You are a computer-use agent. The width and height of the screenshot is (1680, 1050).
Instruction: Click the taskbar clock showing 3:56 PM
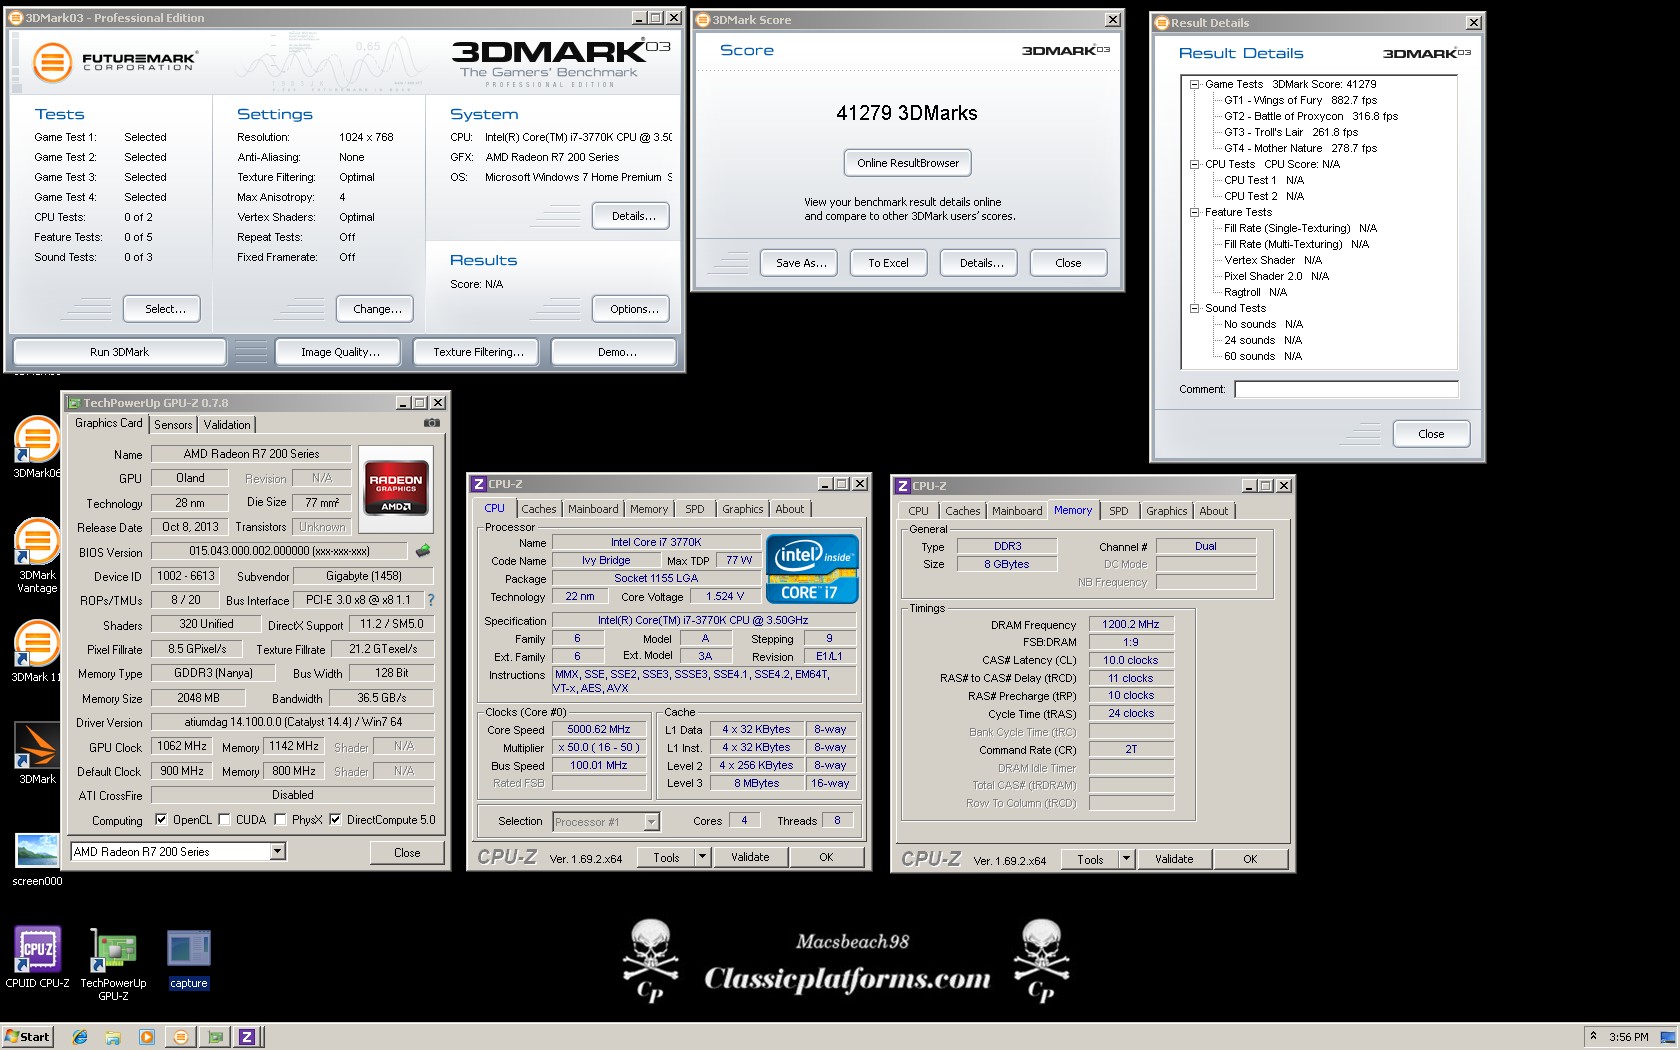point(1629,1037)
